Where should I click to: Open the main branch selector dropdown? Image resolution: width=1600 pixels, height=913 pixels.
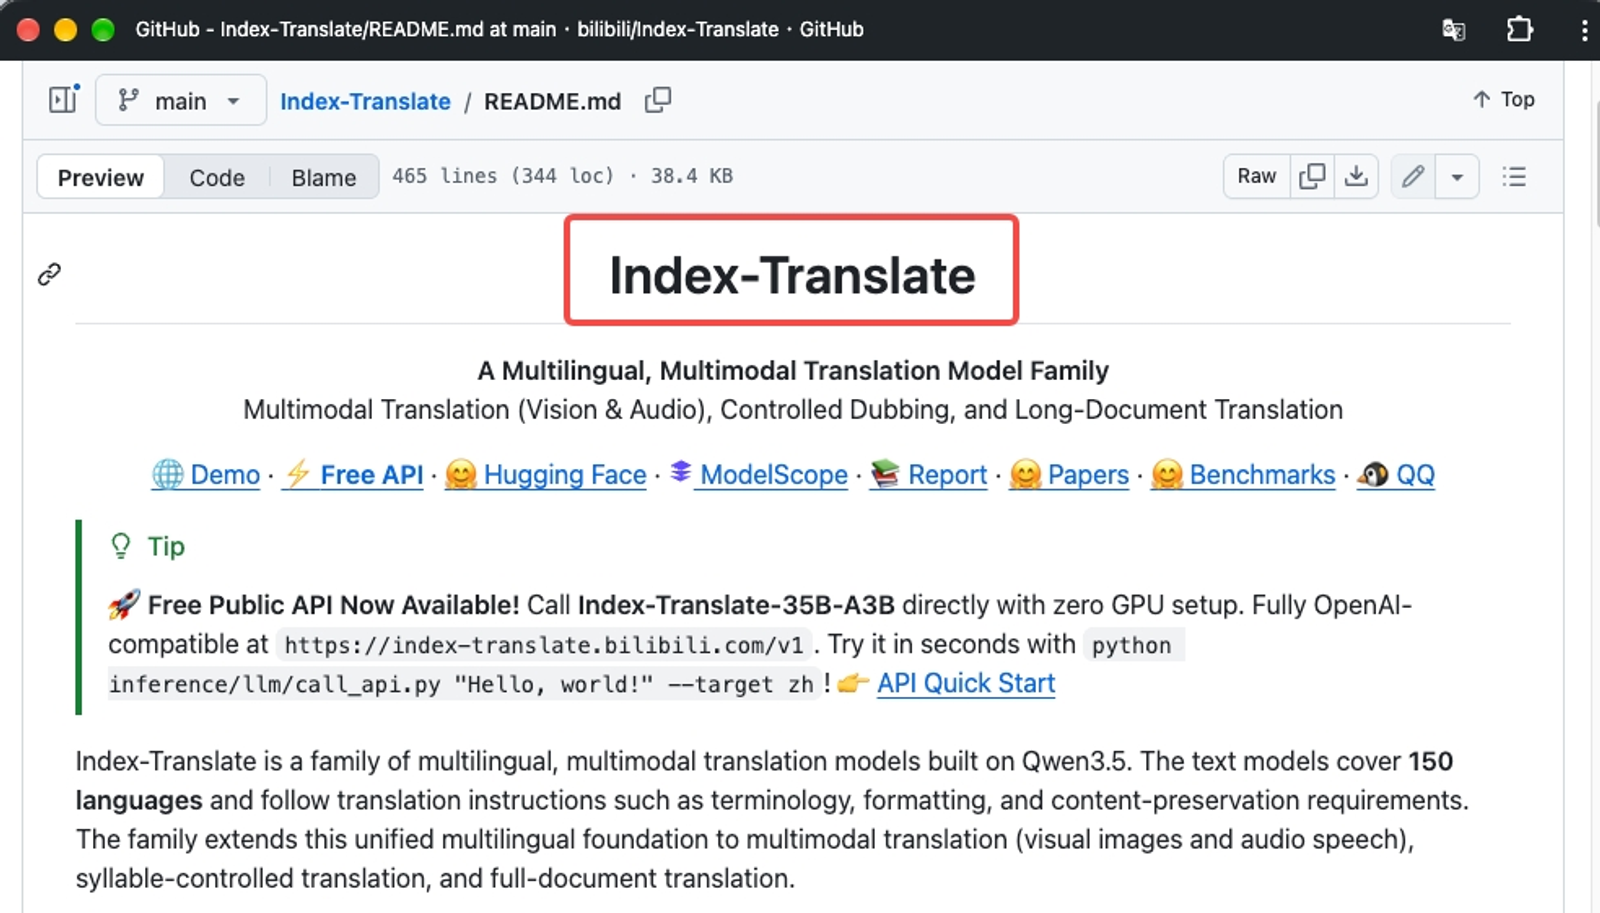point(181,100)
